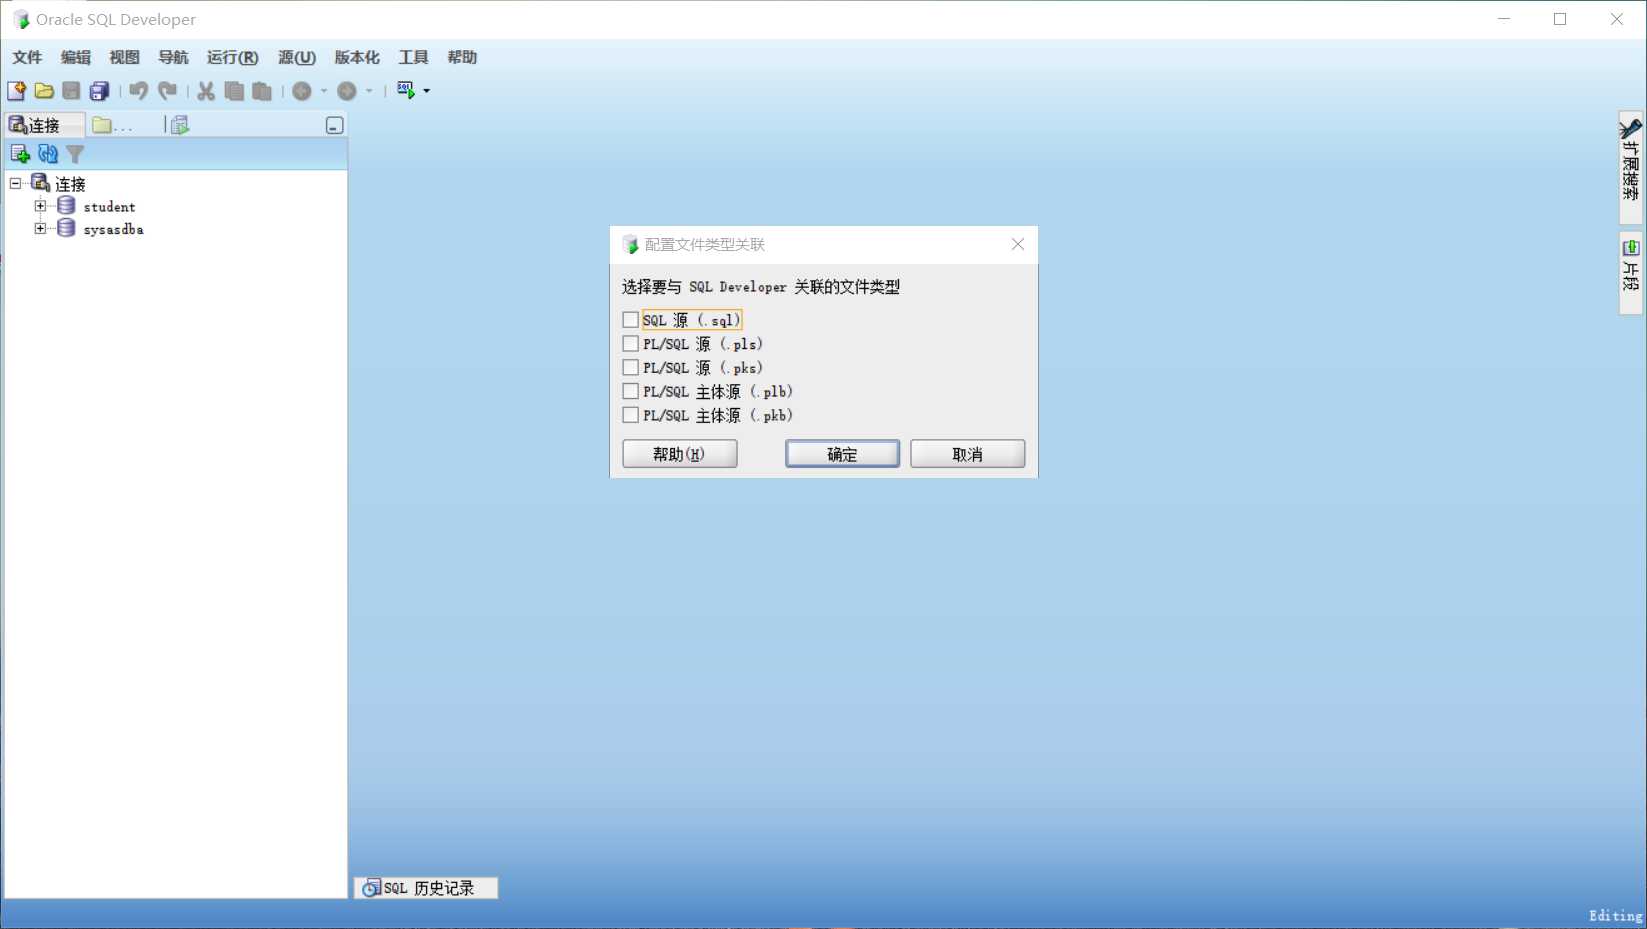Confirm with the 确定 button

pyautogui.click(x=842, y=454)
